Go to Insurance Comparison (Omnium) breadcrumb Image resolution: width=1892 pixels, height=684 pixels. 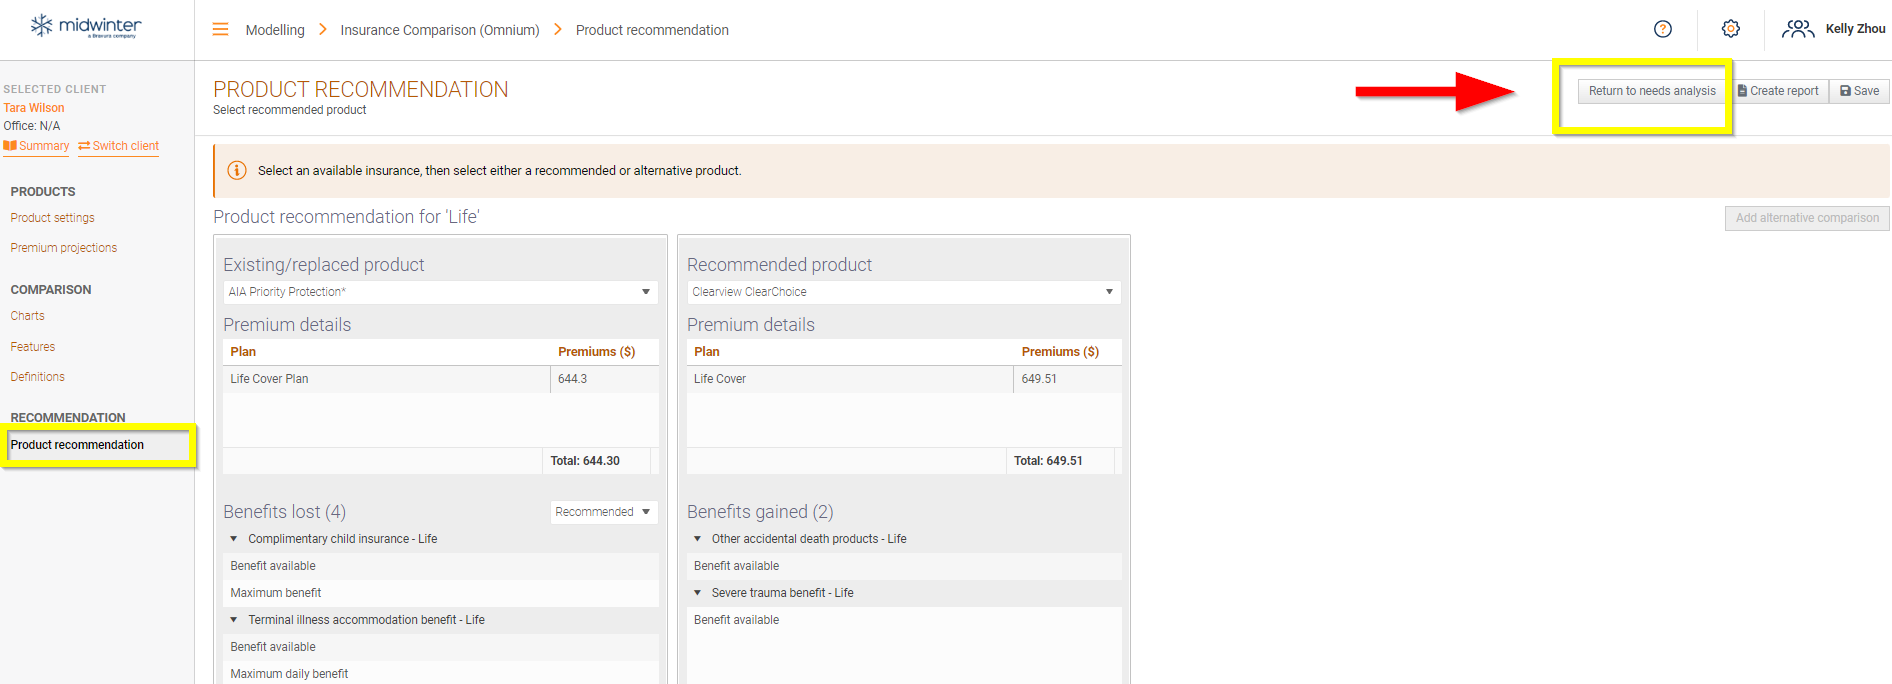[440, 30]
